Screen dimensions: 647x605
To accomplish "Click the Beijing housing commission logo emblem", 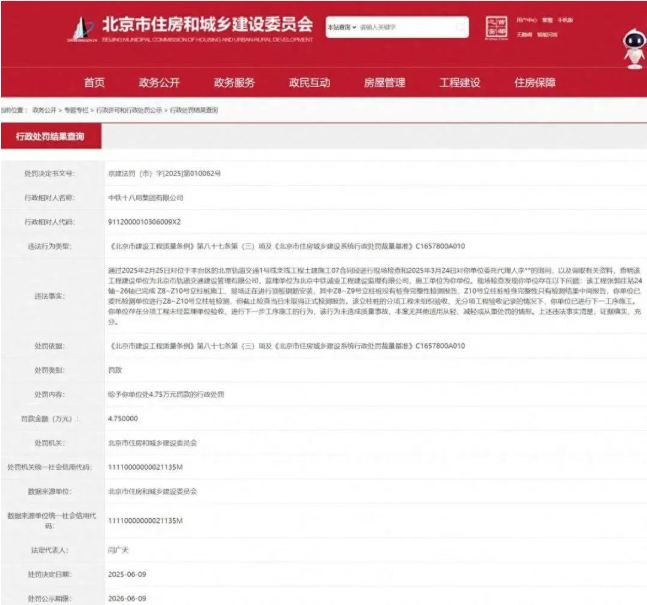I will click(83, 27).
